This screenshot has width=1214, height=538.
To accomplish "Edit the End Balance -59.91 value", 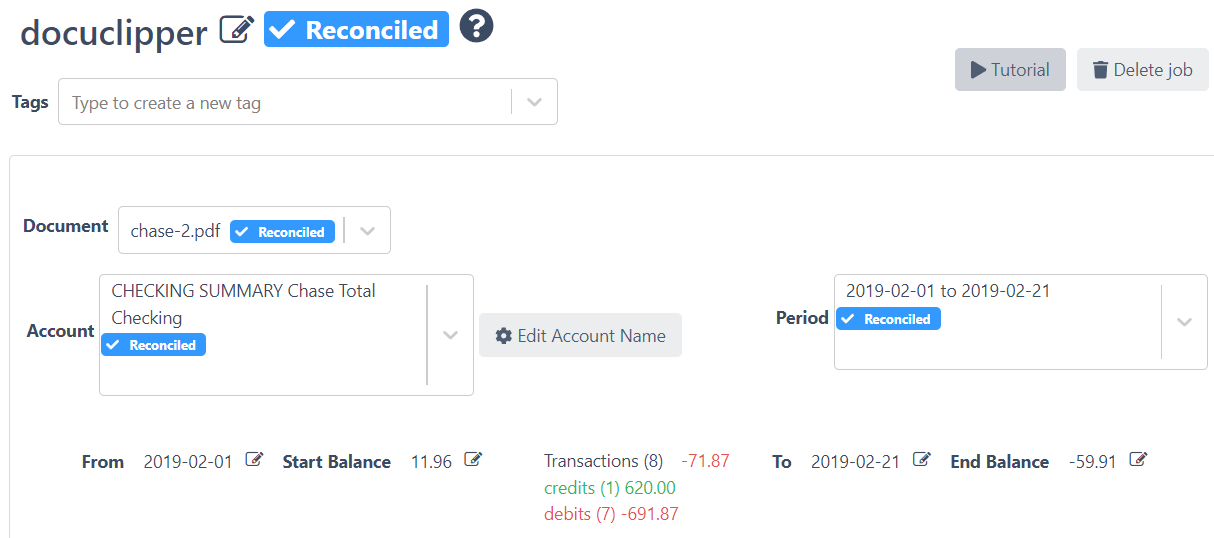I will (x=1138, y=460).
